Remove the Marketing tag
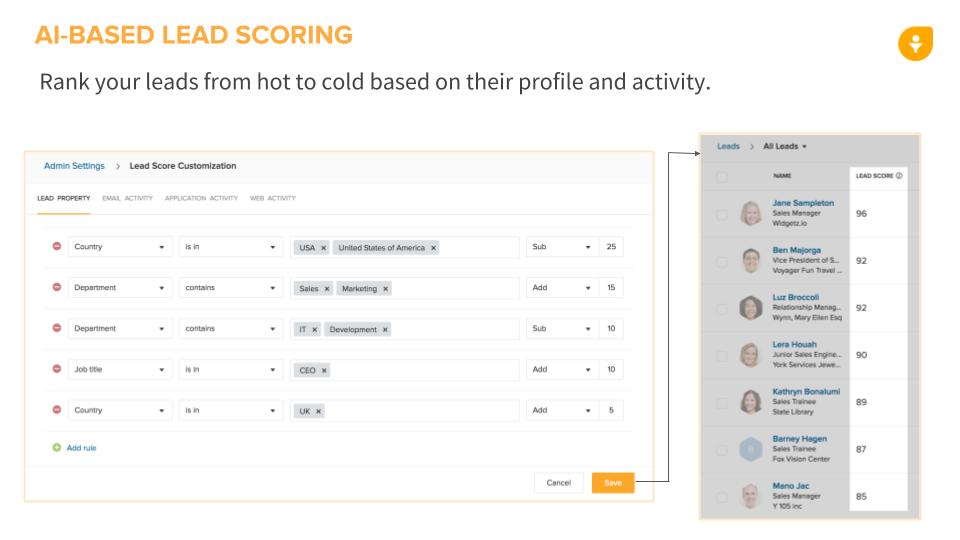 (385, 289)
